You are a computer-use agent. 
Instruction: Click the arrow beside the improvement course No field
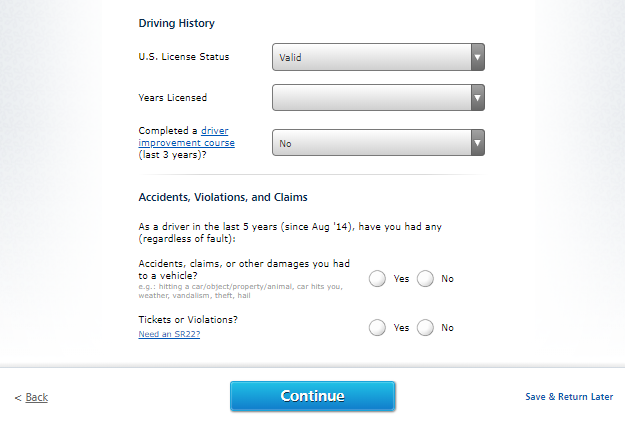tap(478, 143)
